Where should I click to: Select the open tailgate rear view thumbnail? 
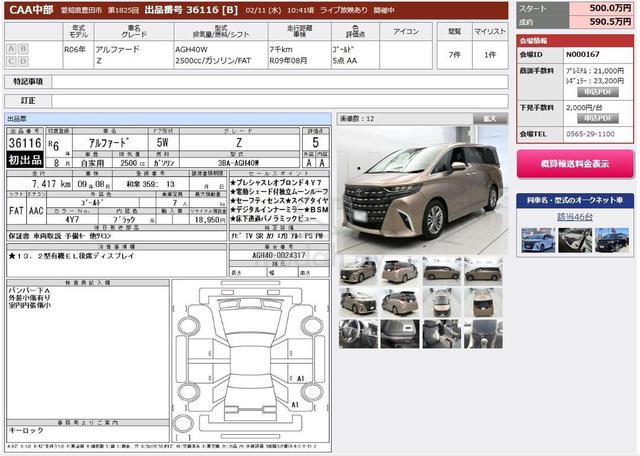(483, 303)
